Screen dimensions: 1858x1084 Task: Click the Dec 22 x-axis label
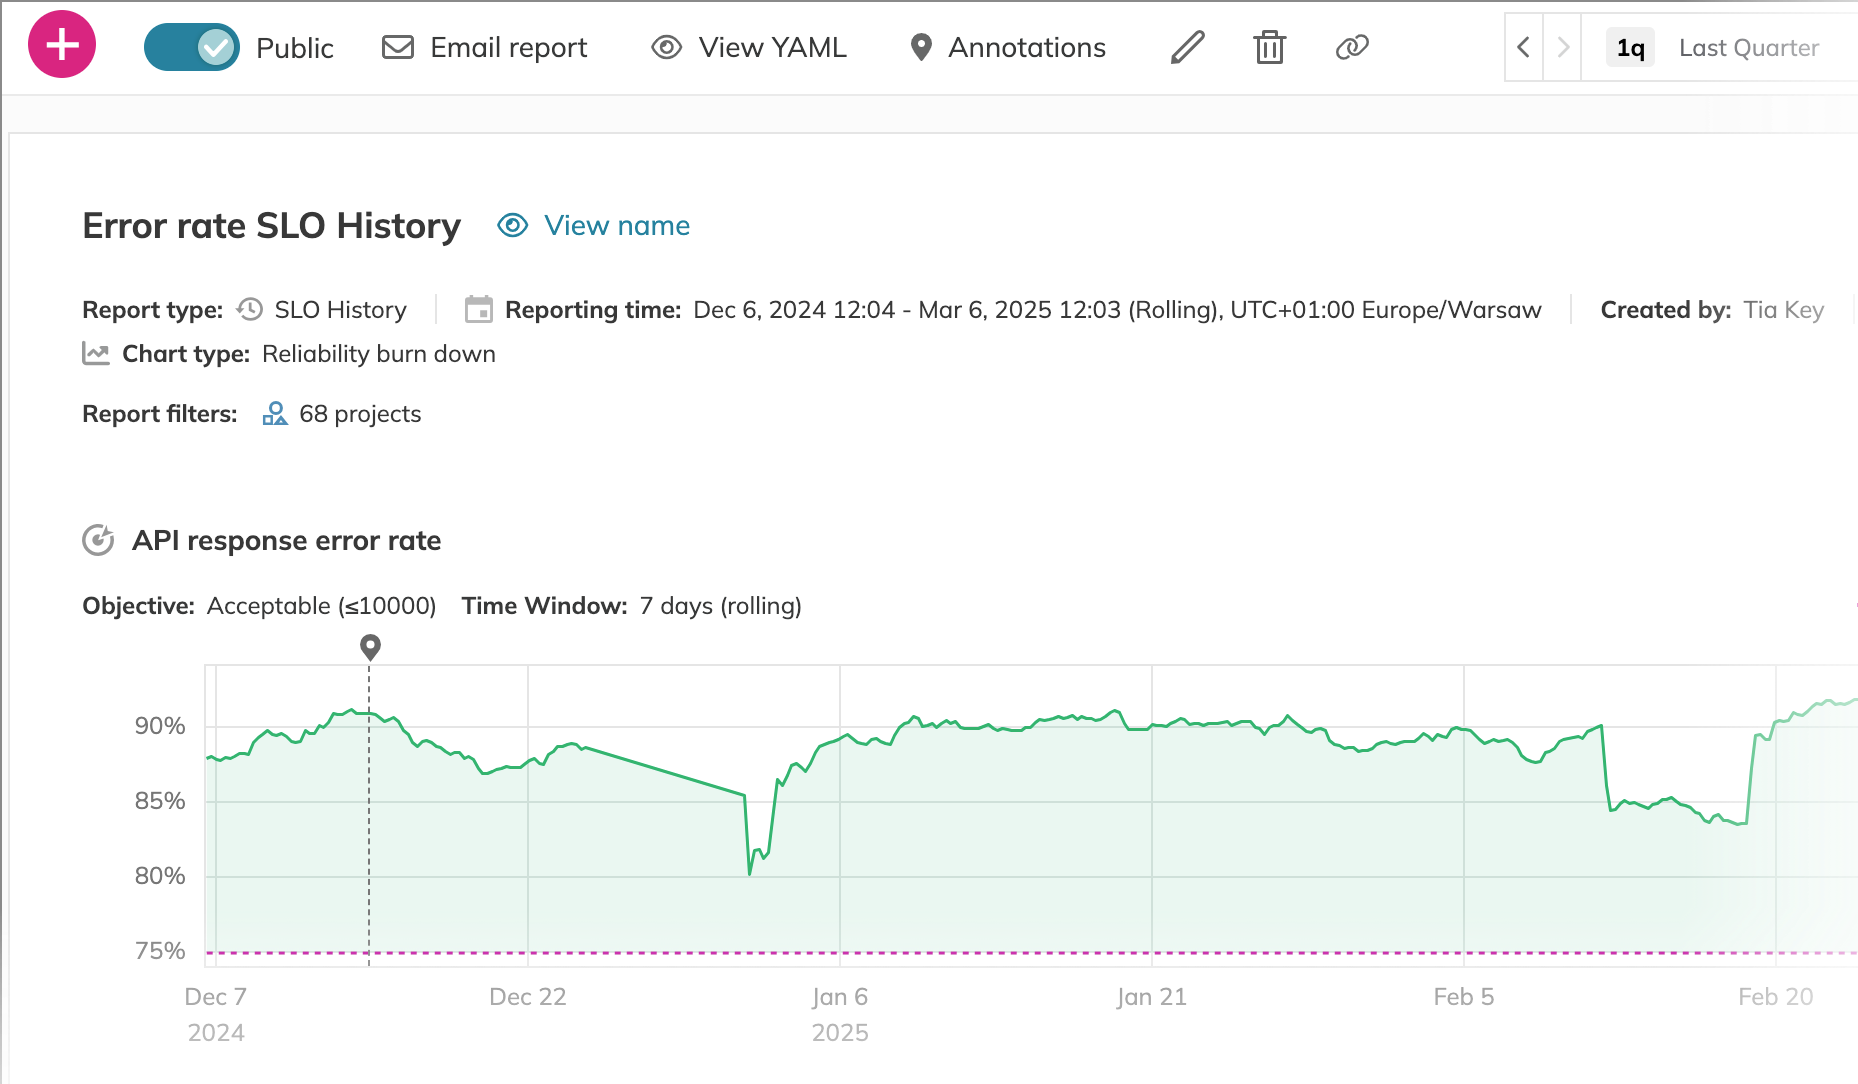528,997
